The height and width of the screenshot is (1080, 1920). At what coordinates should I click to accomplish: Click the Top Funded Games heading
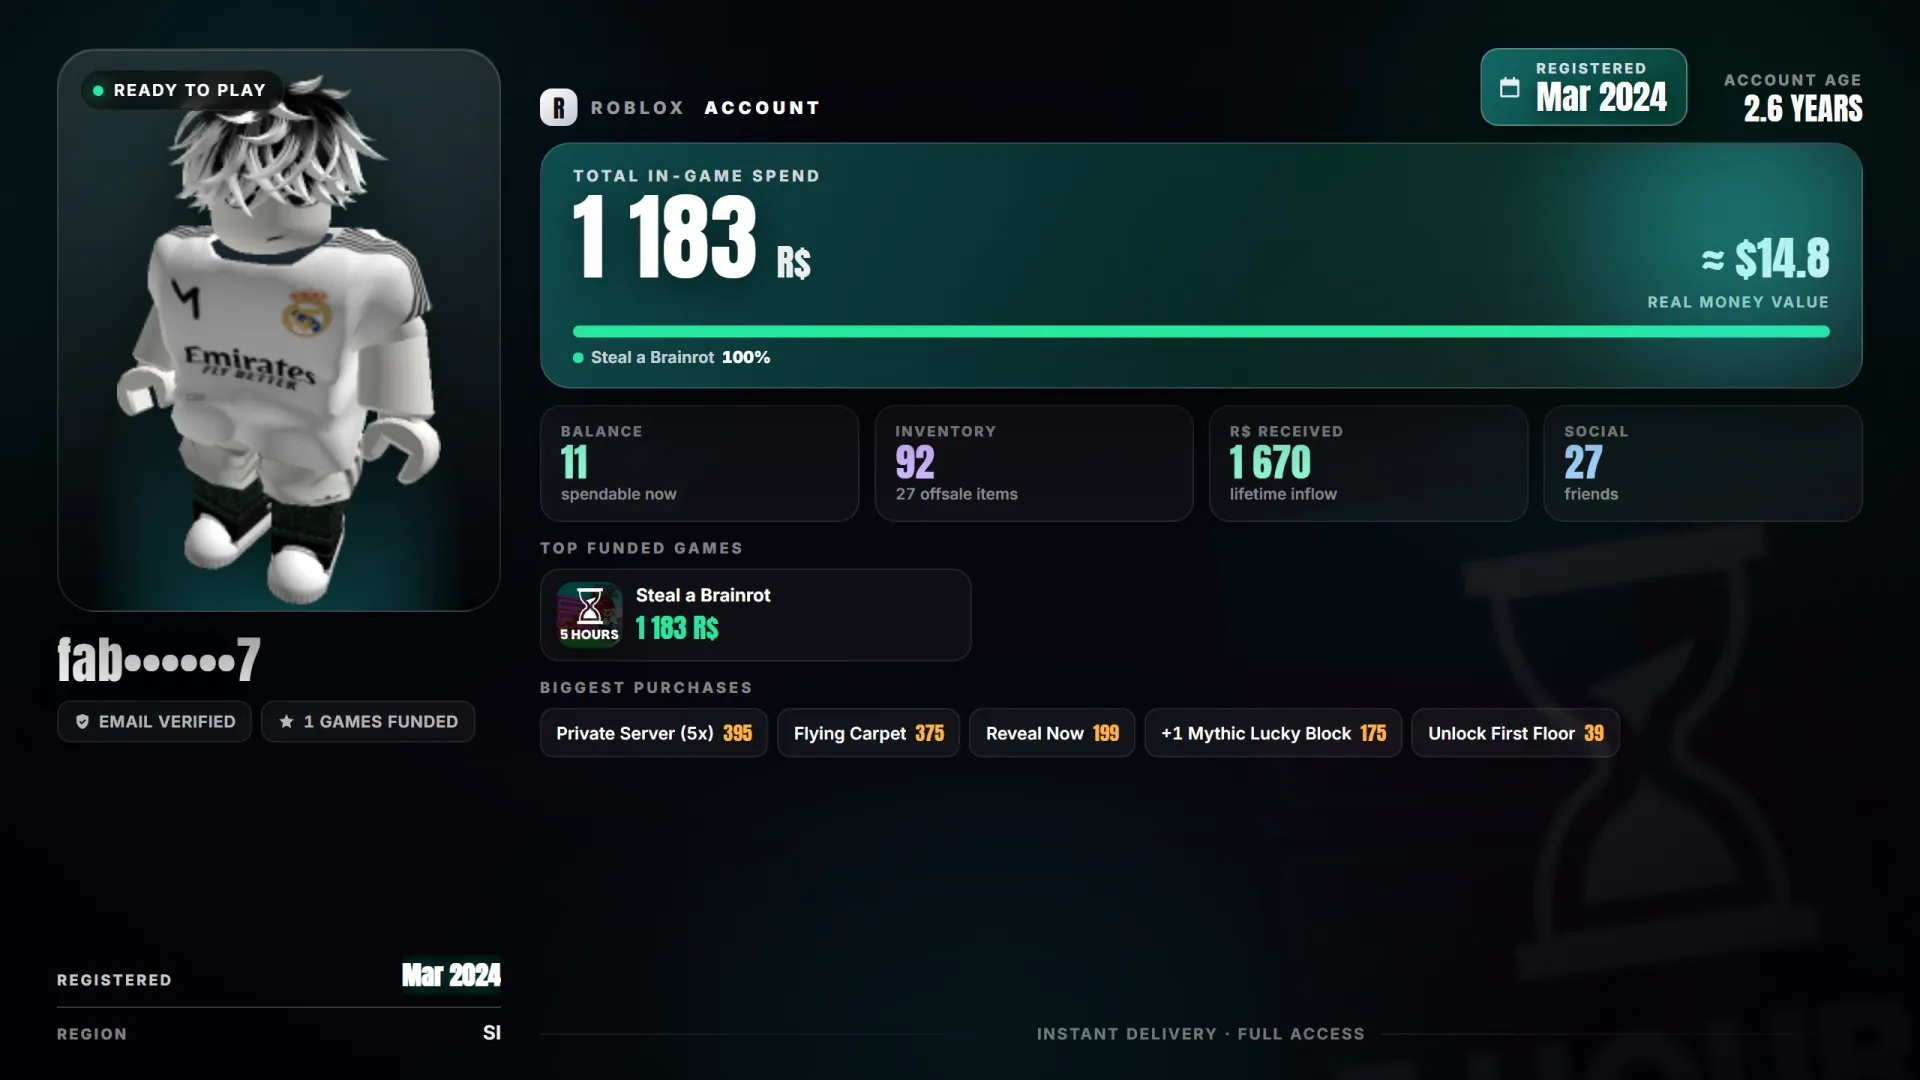(641, 548)
